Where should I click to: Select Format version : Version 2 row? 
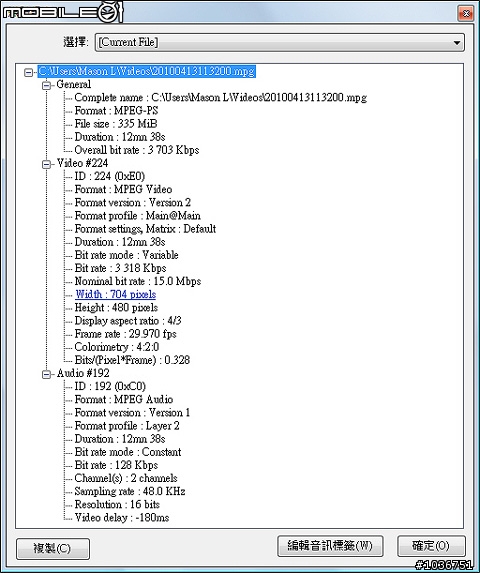(x=133, y=202)
